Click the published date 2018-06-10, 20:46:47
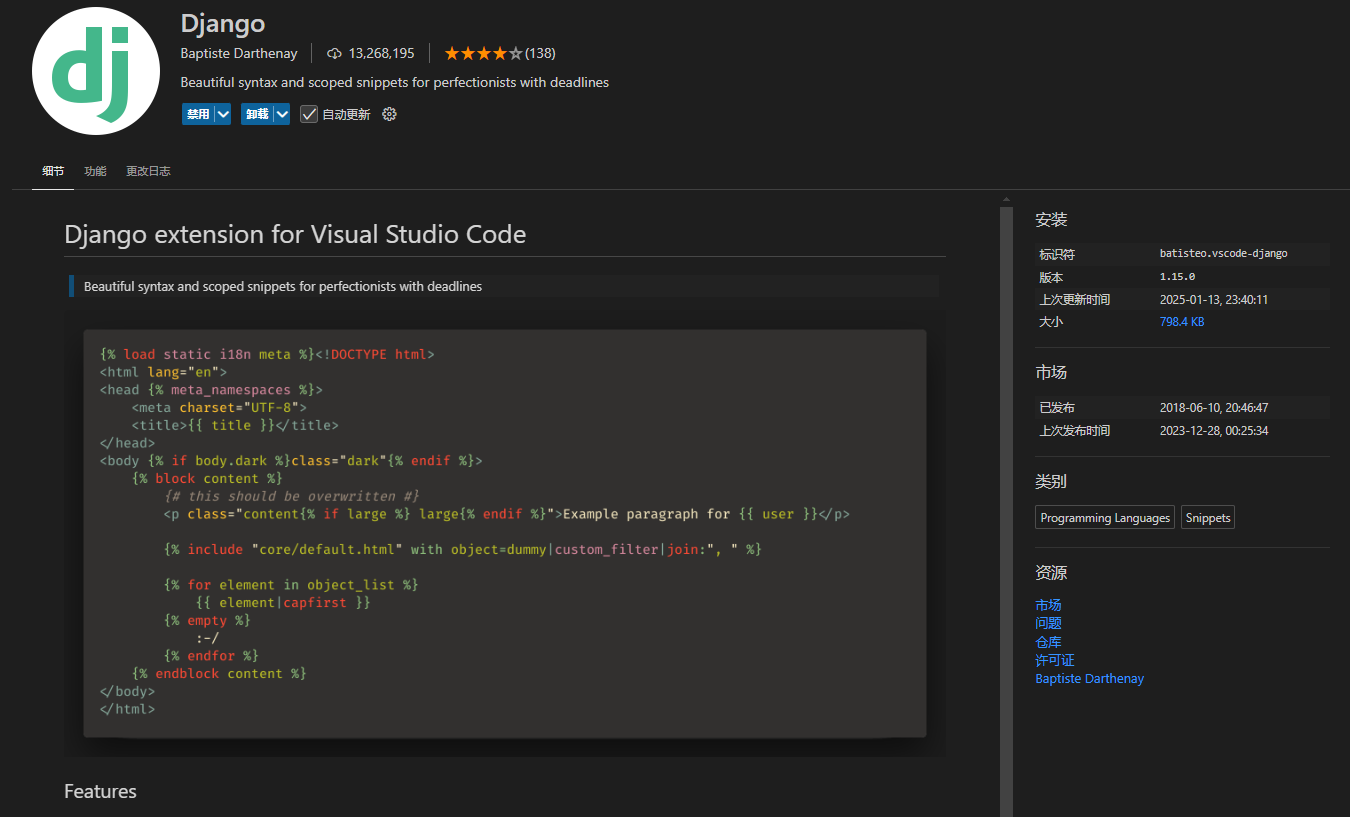The image size is (1350, 817). click(x=1214, y=408)
